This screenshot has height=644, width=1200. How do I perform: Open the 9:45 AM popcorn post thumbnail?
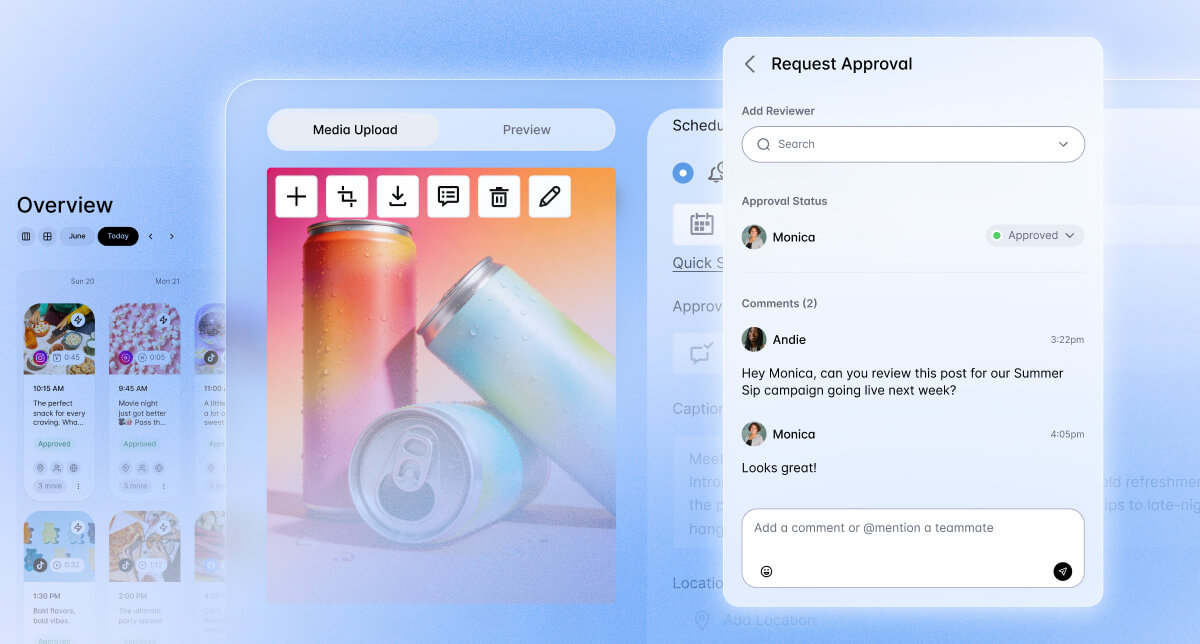(145, 339)
